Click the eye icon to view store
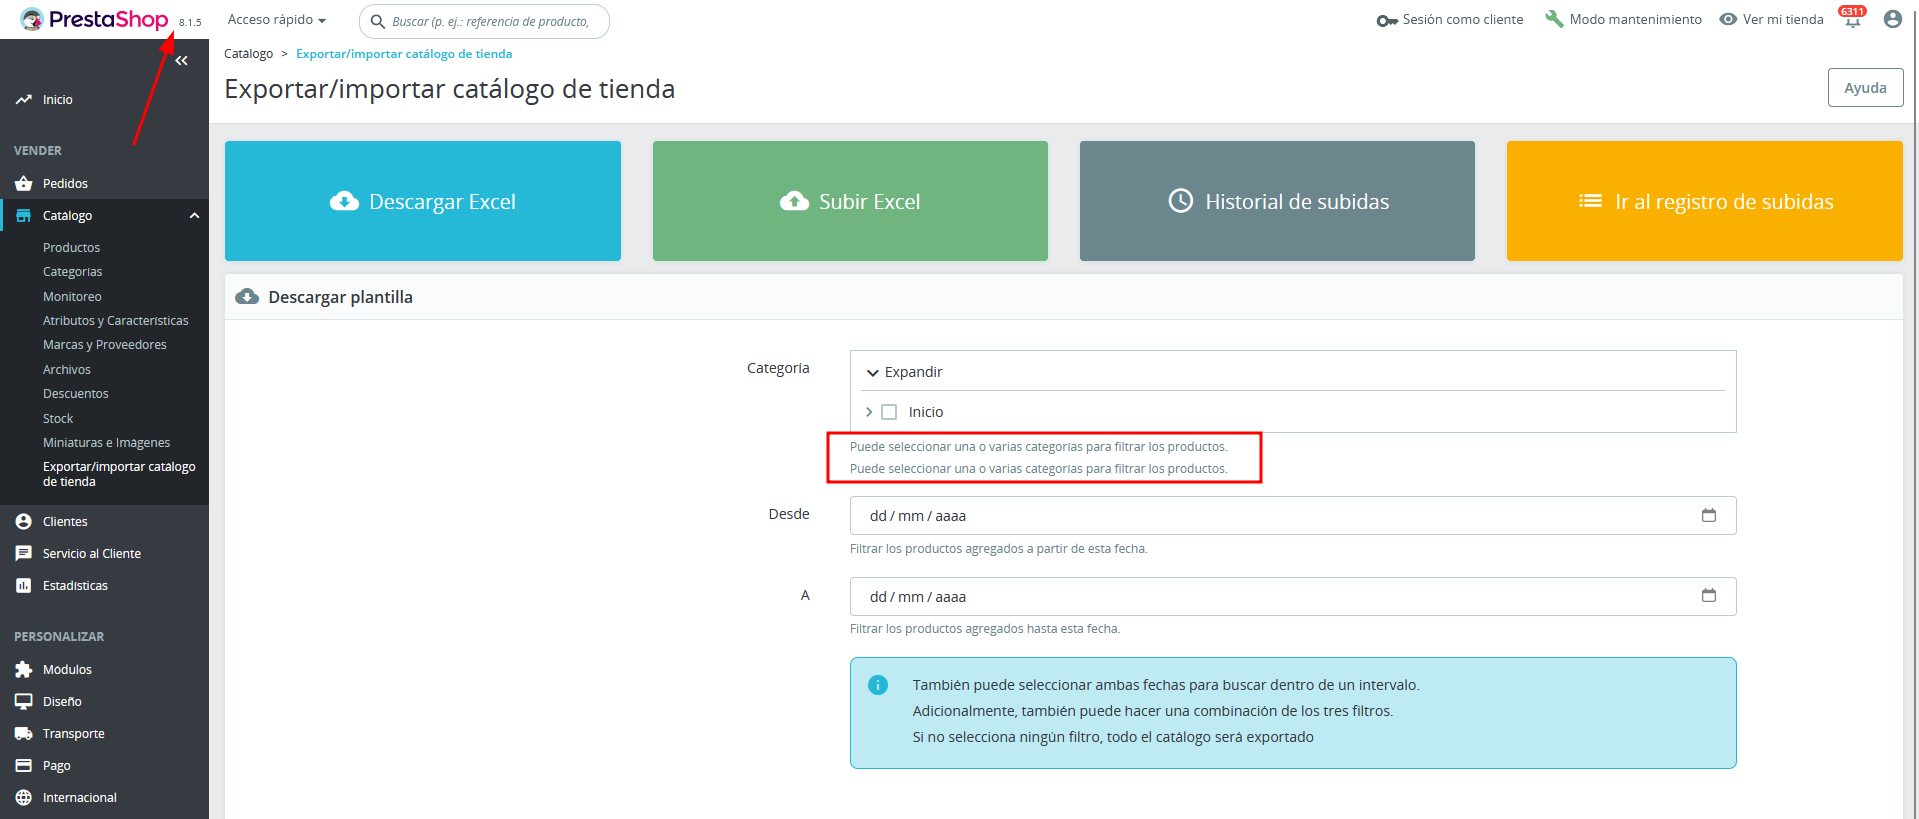This screenshot has height=819, width=1919. pos(1728,19)
